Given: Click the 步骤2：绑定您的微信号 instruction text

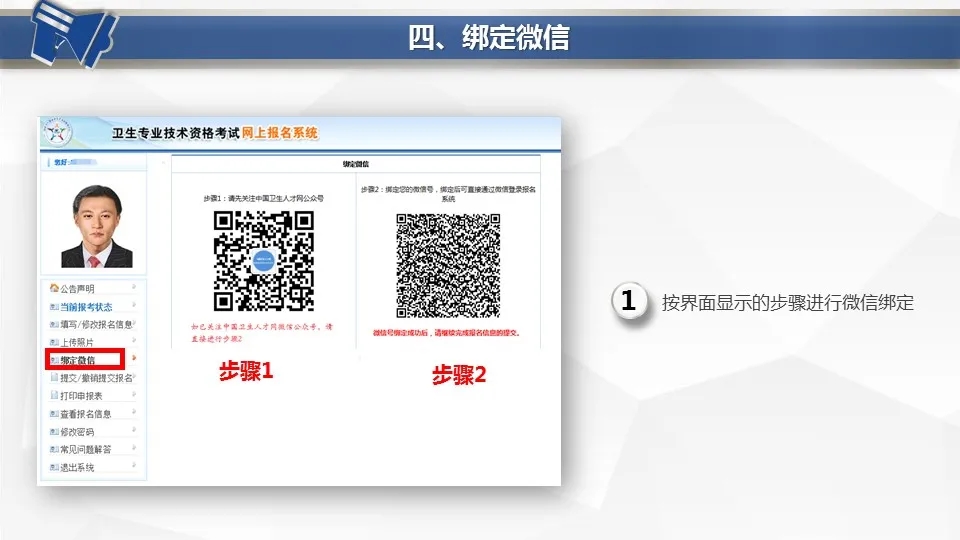Looking at the screenshot, I should point(448,194).
